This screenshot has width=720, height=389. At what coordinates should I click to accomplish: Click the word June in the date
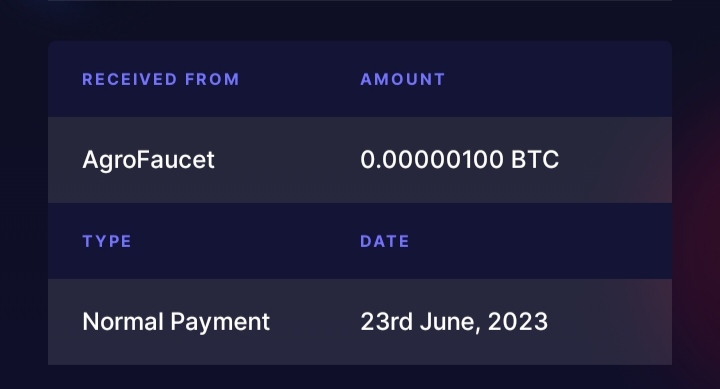tap(447, 321)
